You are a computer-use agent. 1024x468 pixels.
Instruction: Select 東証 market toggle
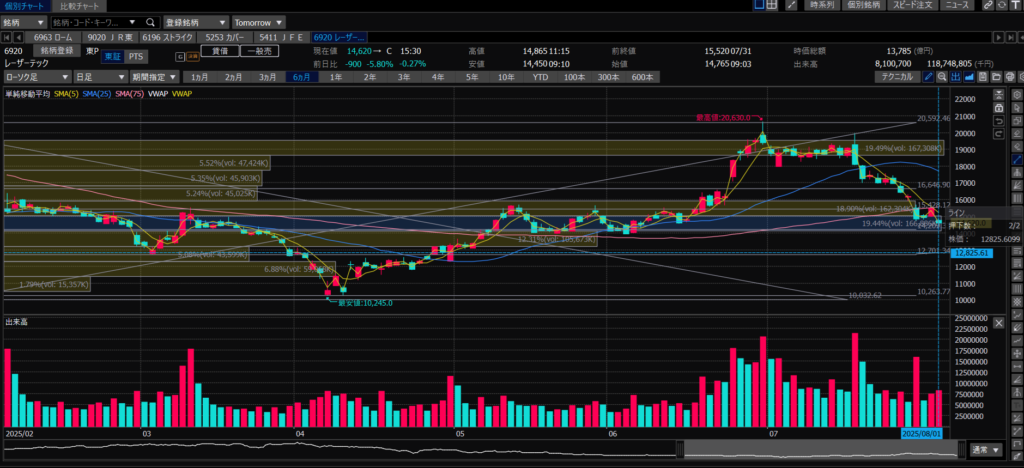[112, 57]
